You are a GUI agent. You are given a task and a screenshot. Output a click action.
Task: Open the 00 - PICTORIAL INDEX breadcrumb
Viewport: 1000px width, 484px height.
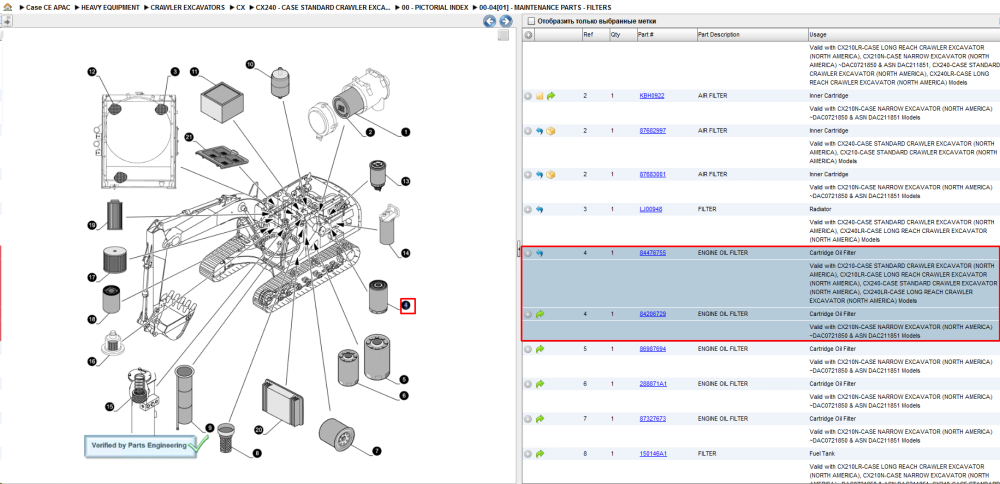(436, 7)
